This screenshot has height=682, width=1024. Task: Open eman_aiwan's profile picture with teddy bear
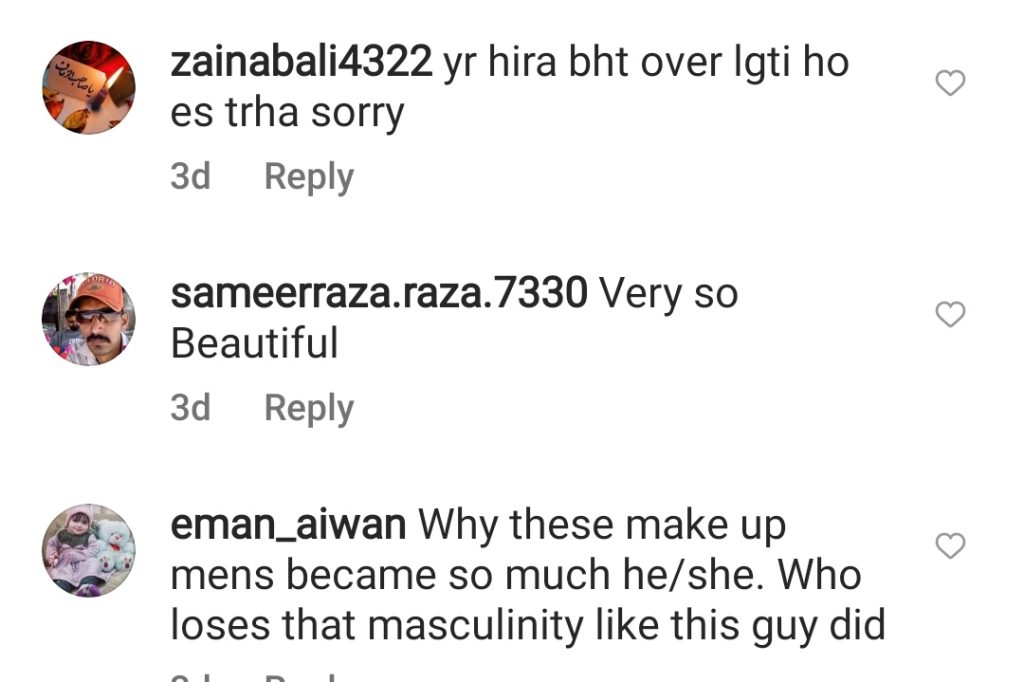click(x=89, y=550)
